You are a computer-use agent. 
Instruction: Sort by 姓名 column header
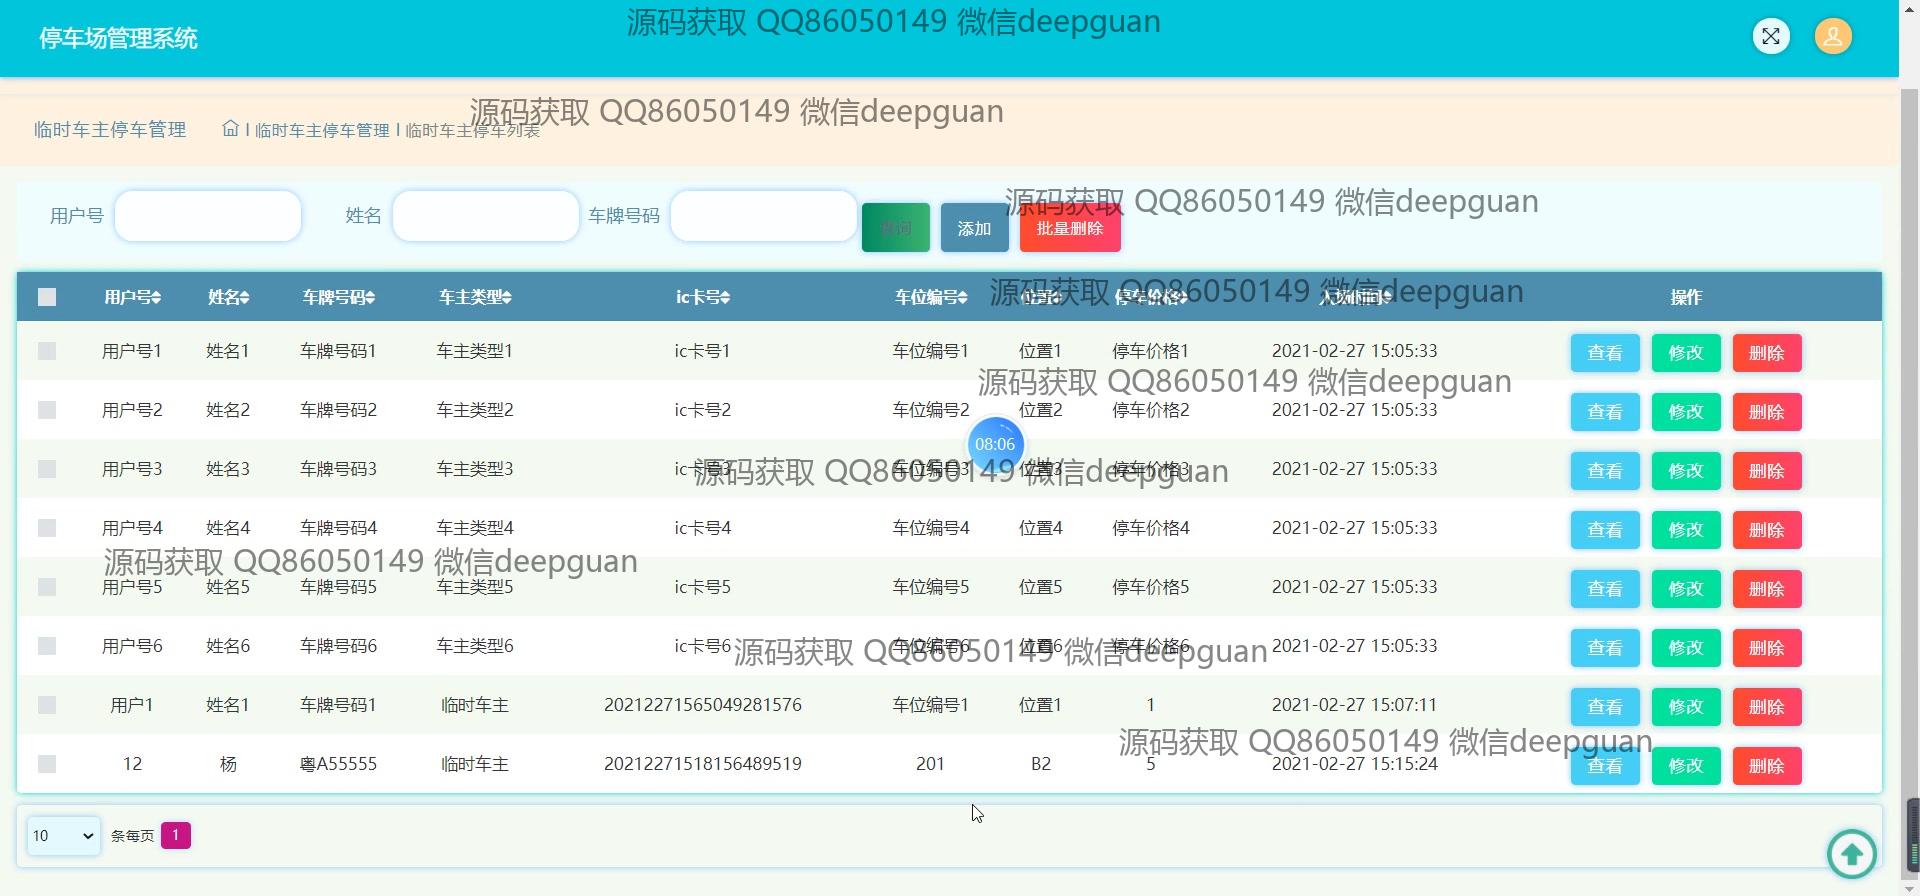click(228, 297)
